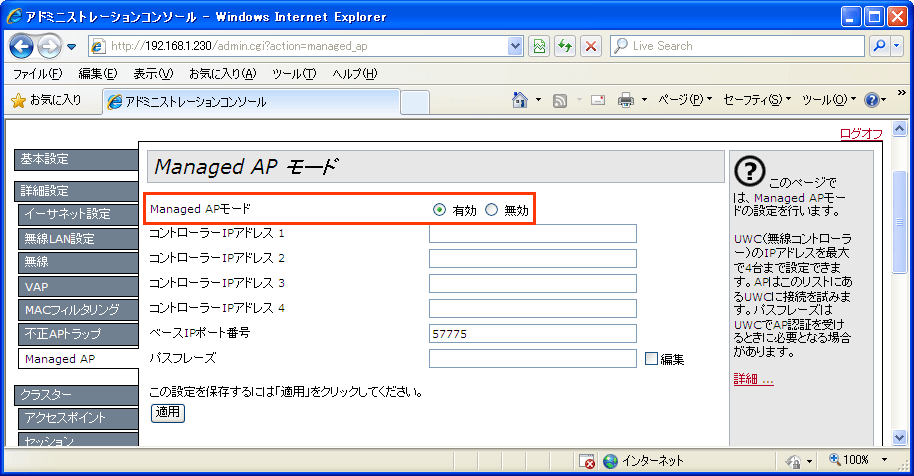Click the コントローラーIPアドレス 1 field
The height and width of the screenshot is (476, 914).
(533, 234)
